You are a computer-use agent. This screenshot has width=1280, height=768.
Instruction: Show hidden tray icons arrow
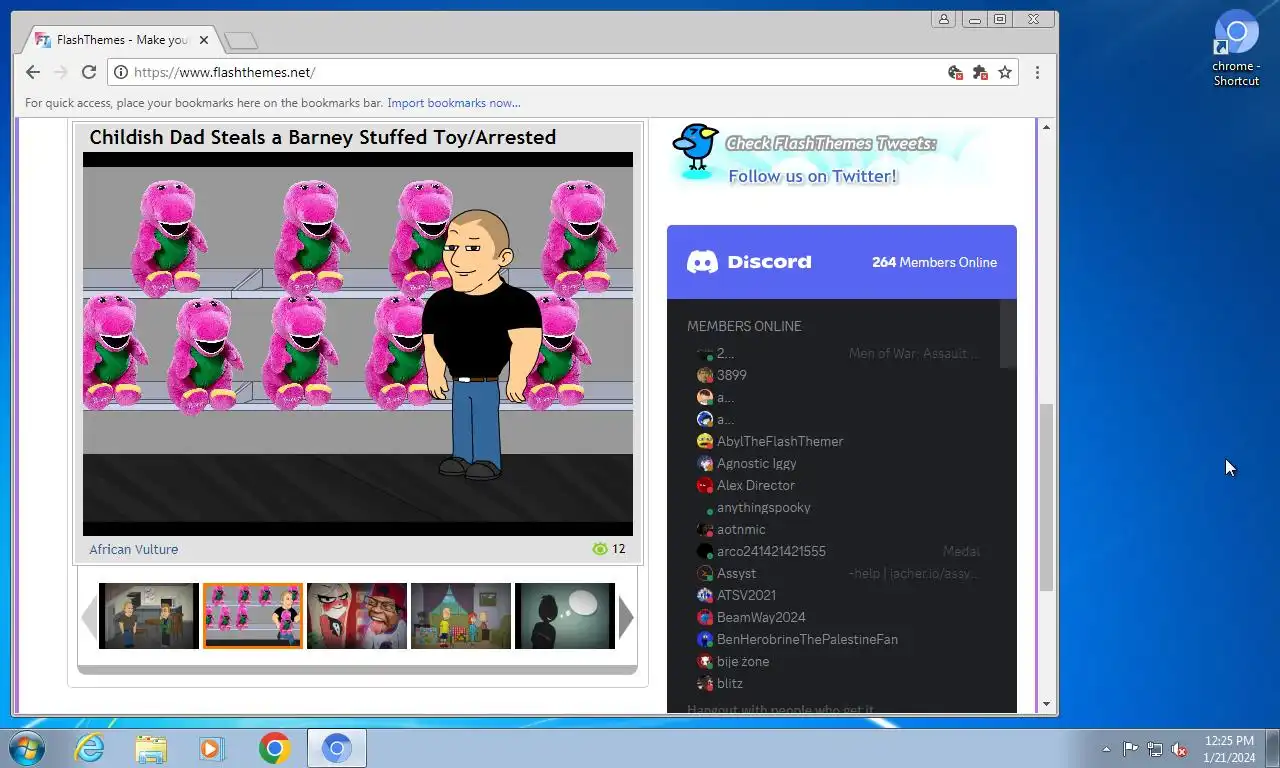coord(1106,748)
